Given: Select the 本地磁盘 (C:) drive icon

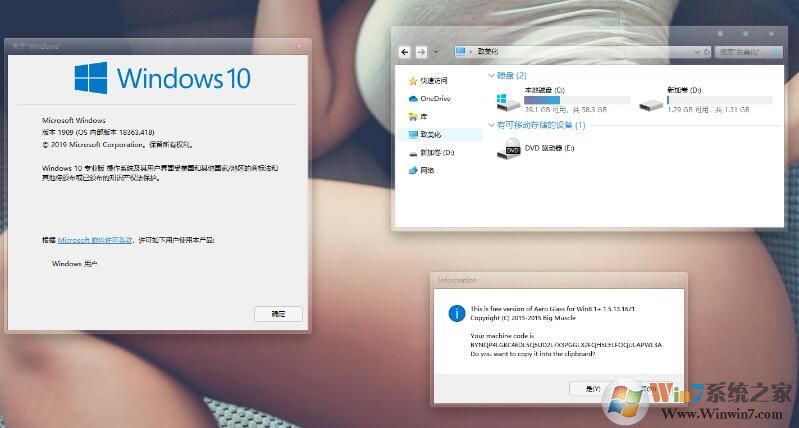Looking at the screenshot, I should pyautogui.click(x=508, y=101).
